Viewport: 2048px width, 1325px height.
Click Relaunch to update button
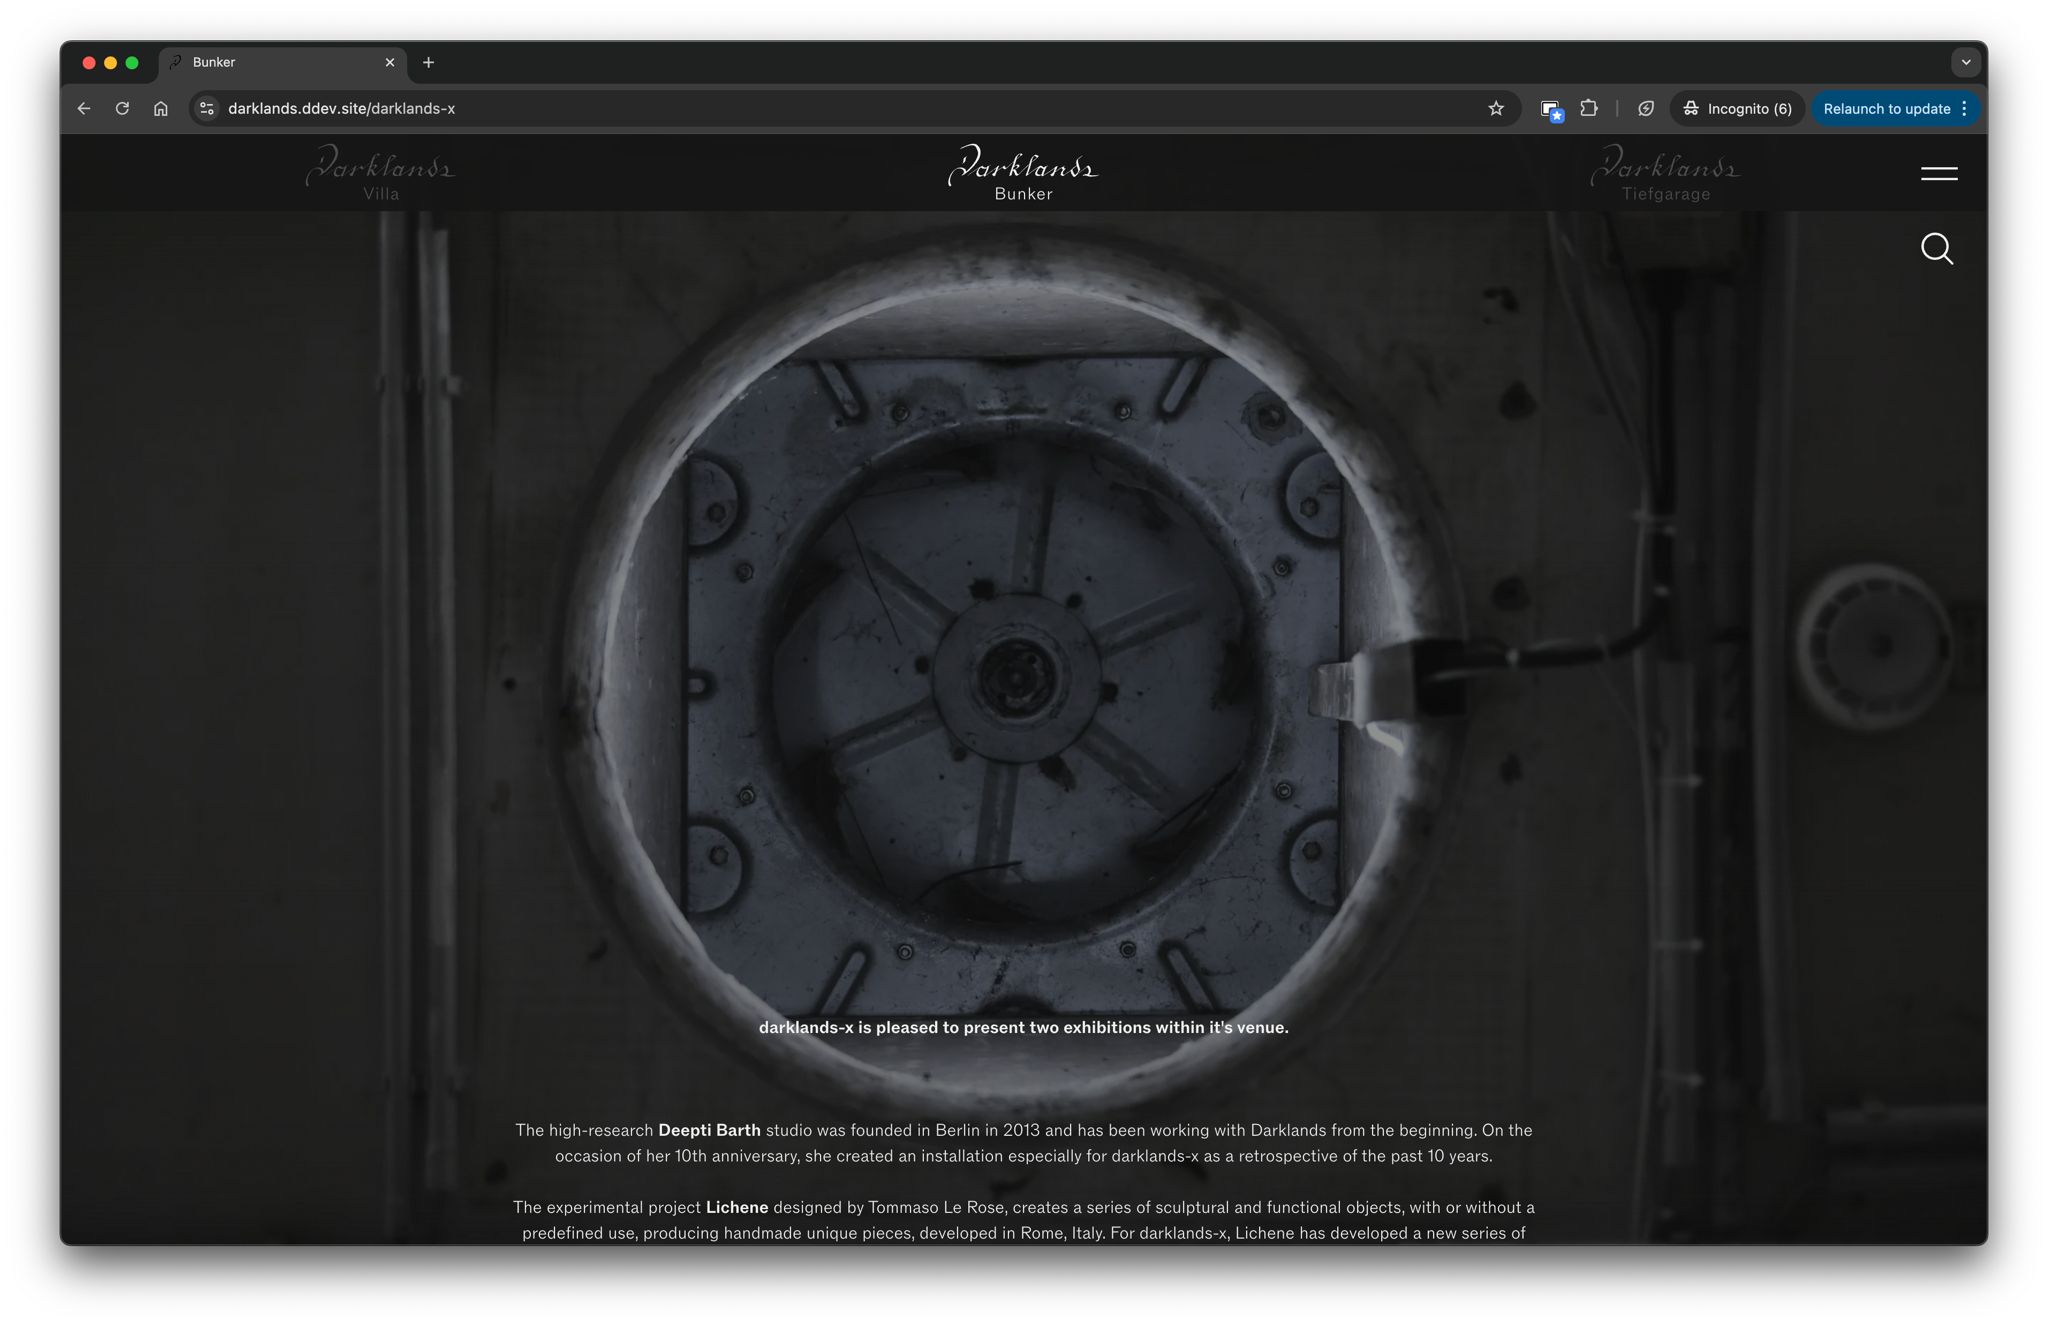tap(1885, 109)
